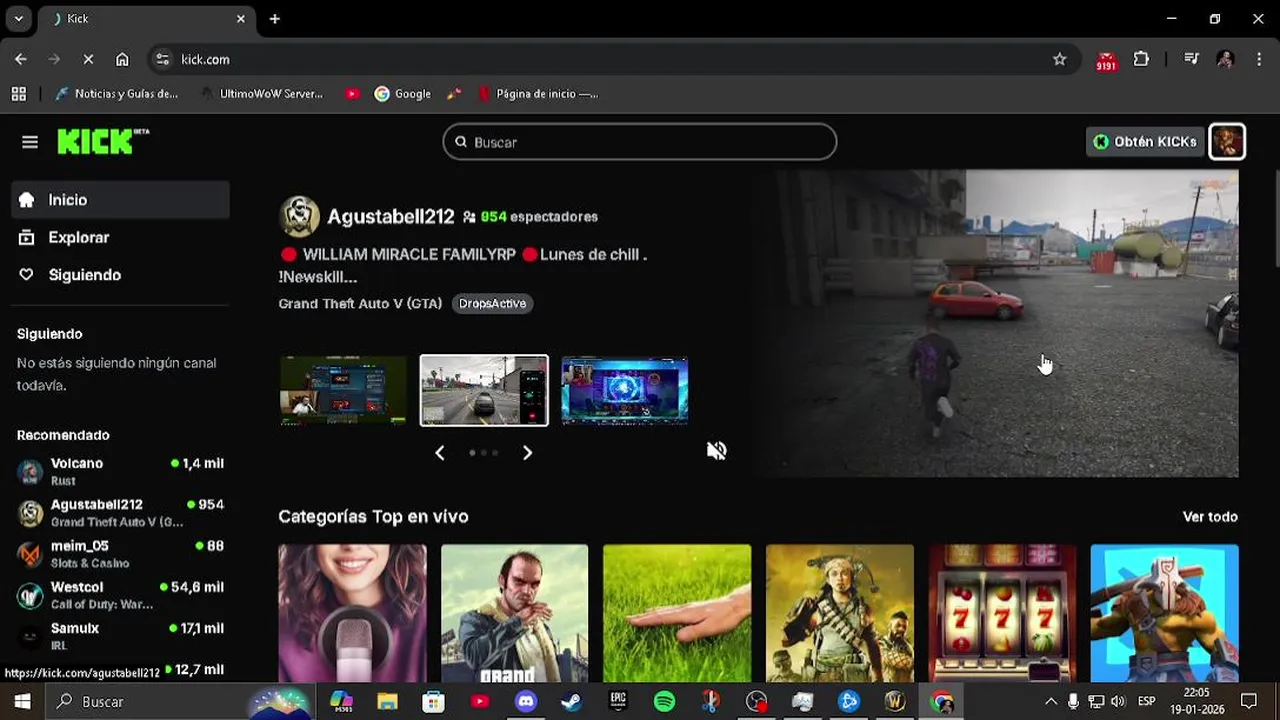Bookmark this page with star
This screenshot has width=1280, height=720.
(x=1060, y=59)
